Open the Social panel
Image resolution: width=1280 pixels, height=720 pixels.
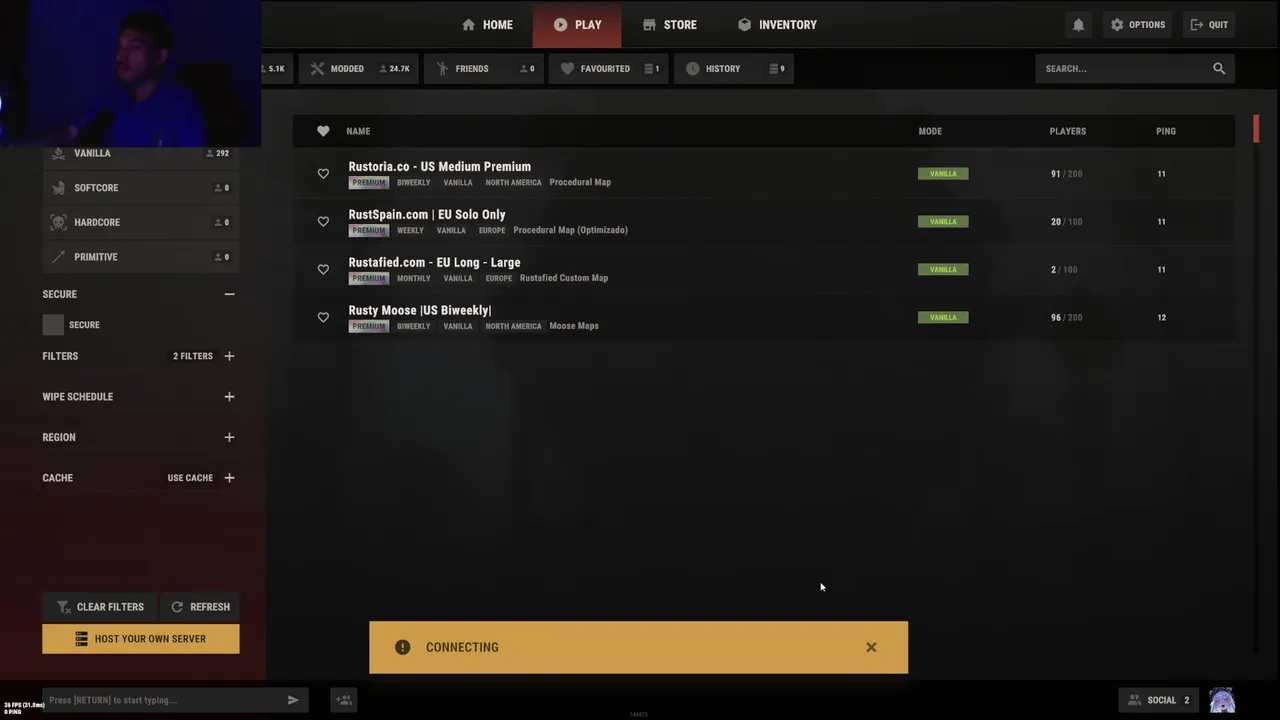point(1158,700)
